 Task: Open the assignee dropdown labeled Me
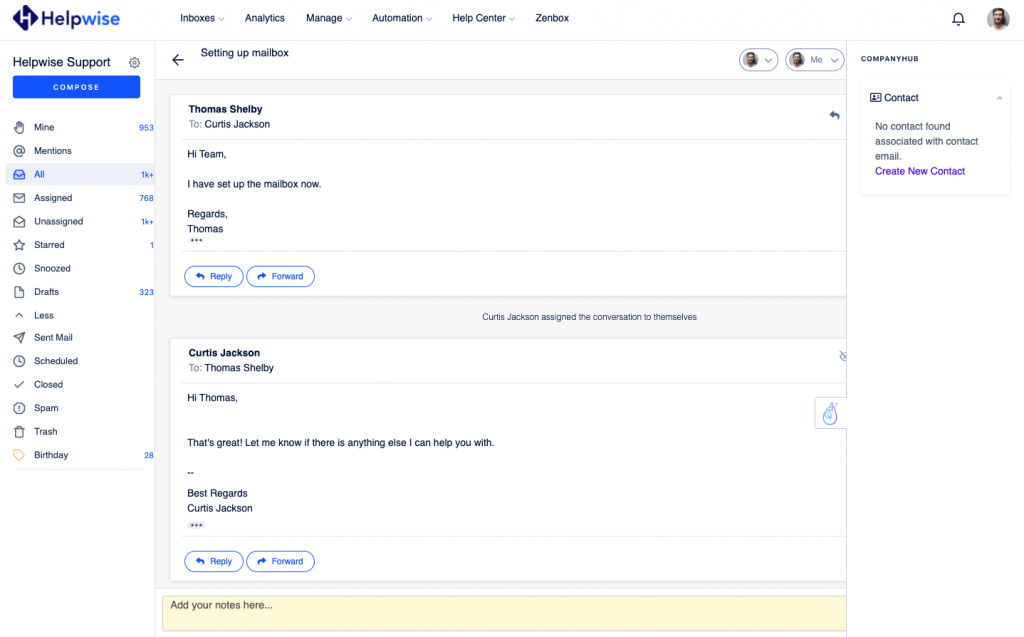pyautogui.click(x=815, y=60)
